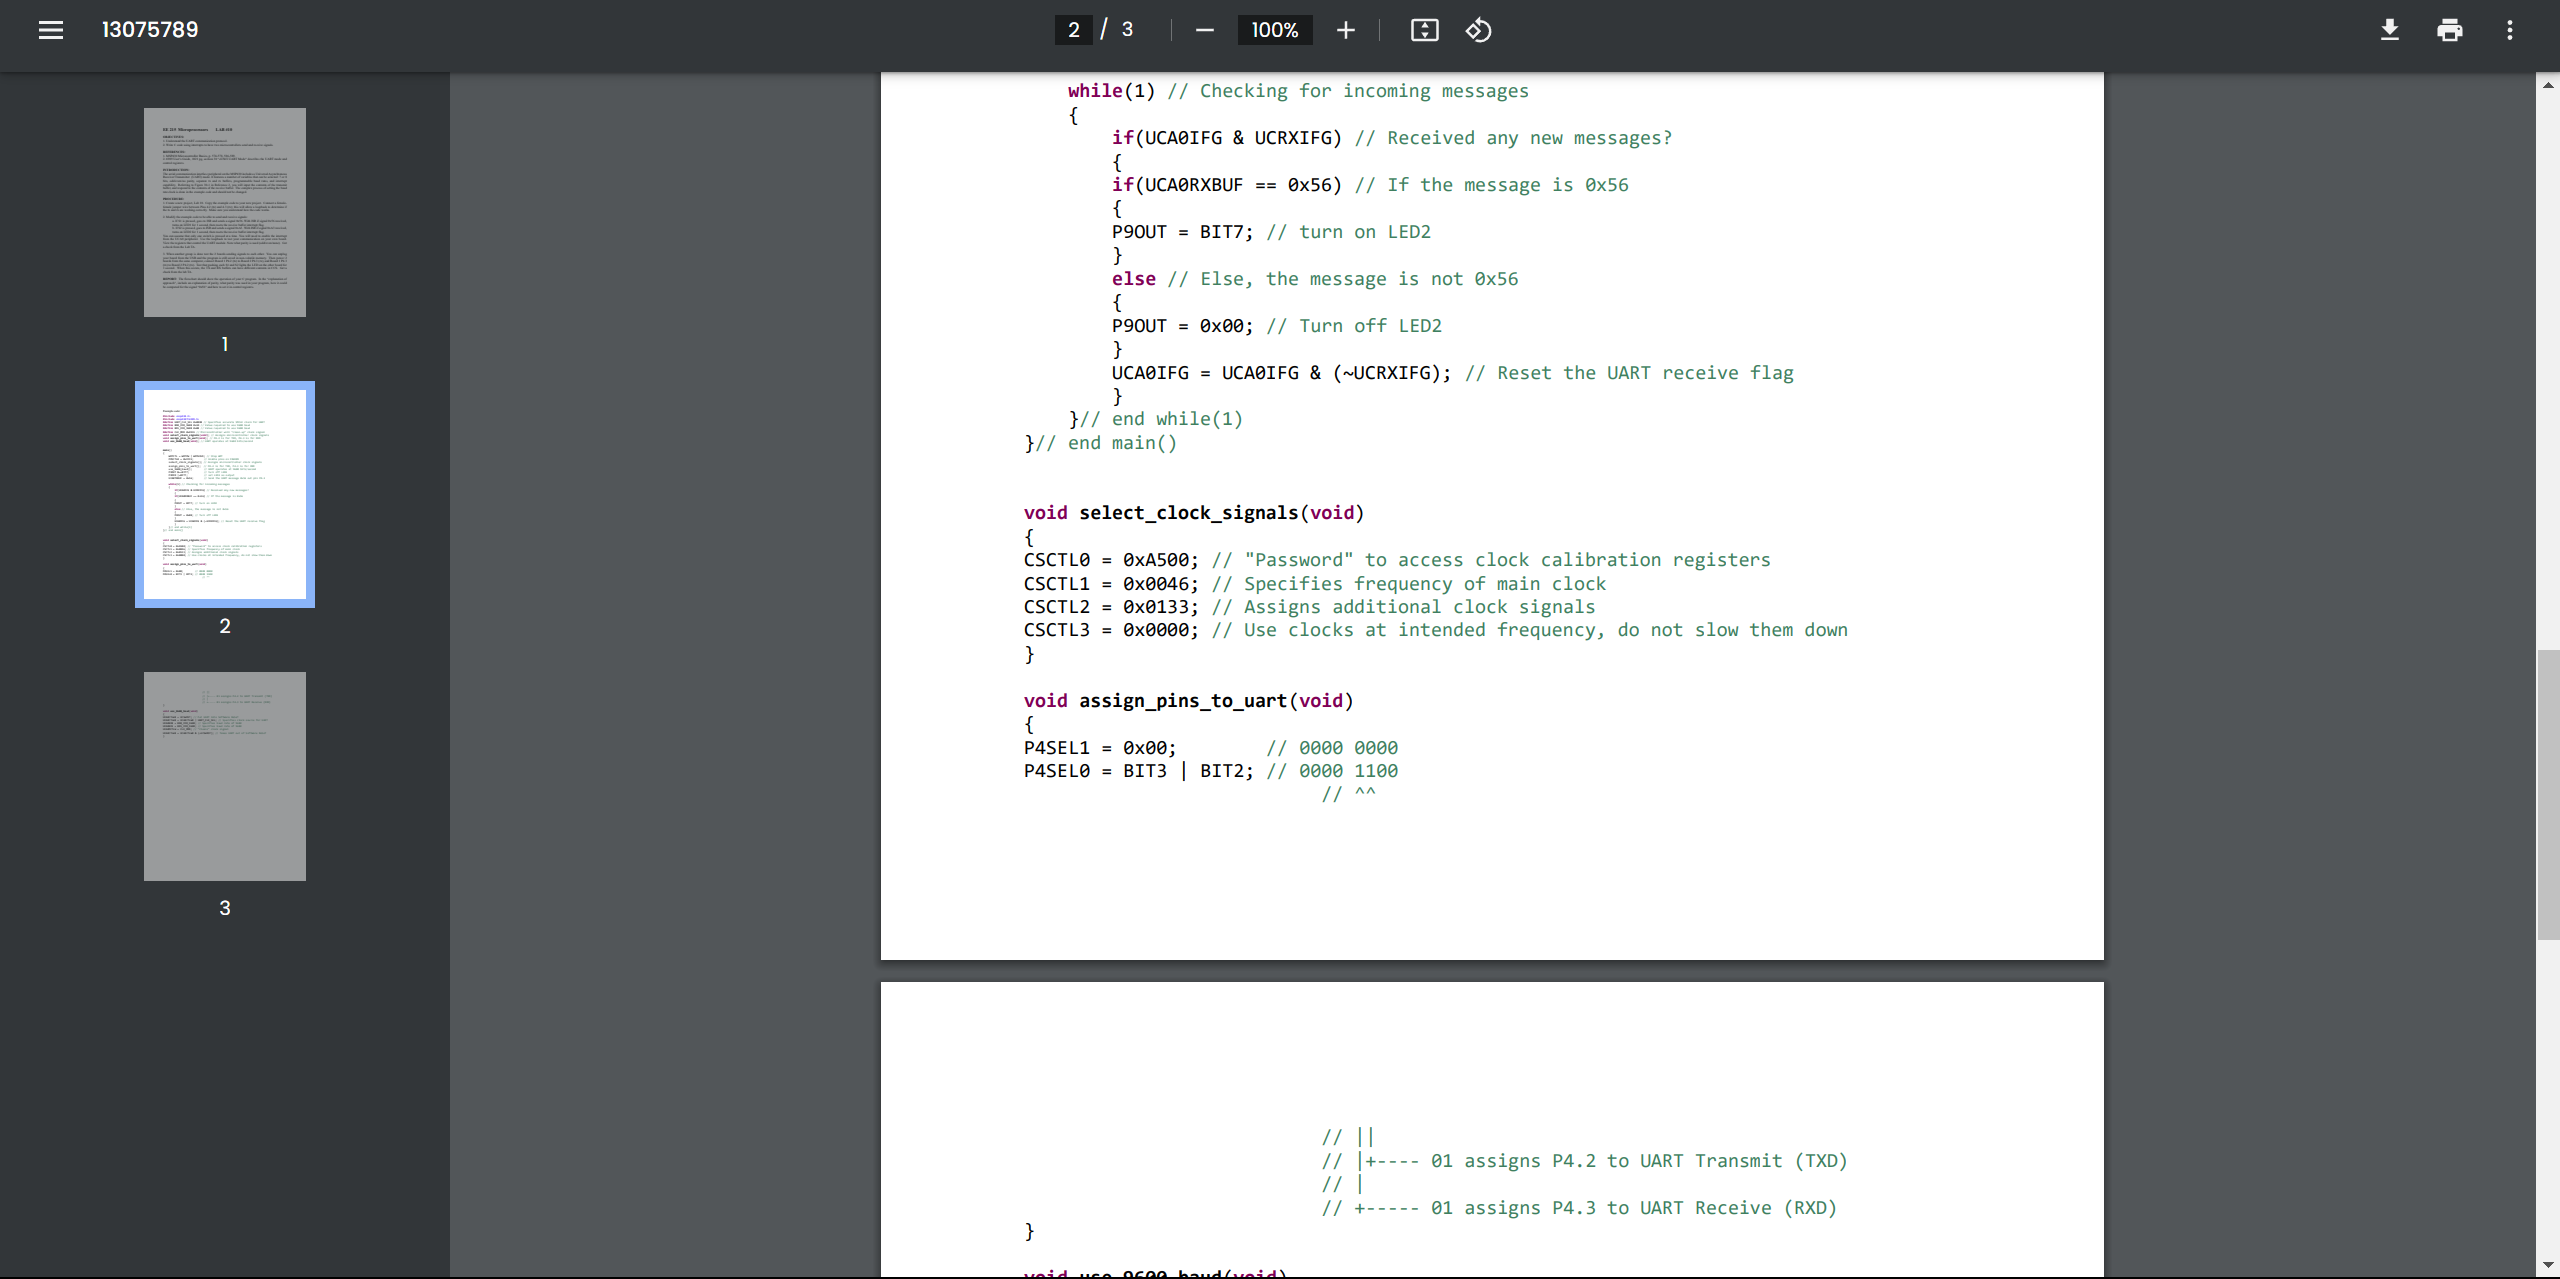Click the assign_pins_to_uart function name
Viewport: 2560px width, 1279px height.
coord(1182,701)
